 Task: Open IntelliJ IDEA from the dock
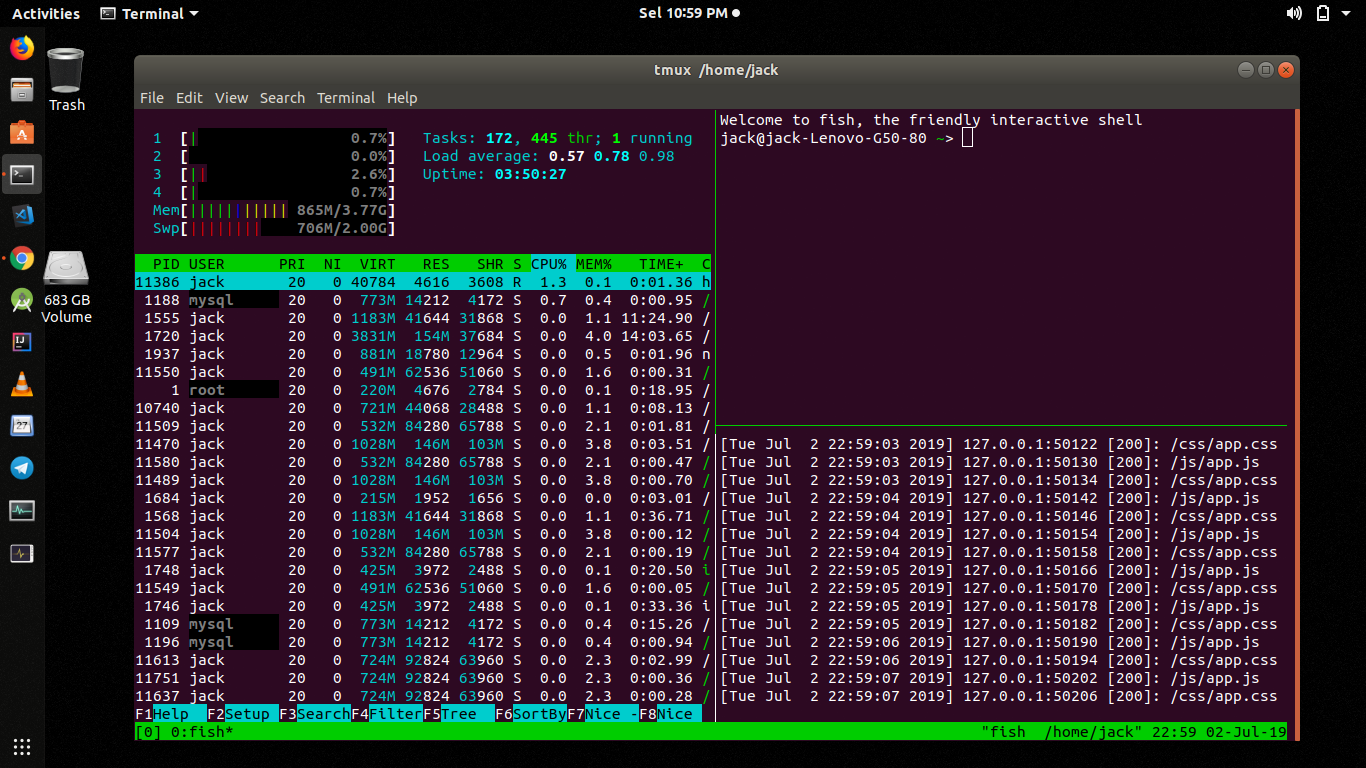pos(21,344)
